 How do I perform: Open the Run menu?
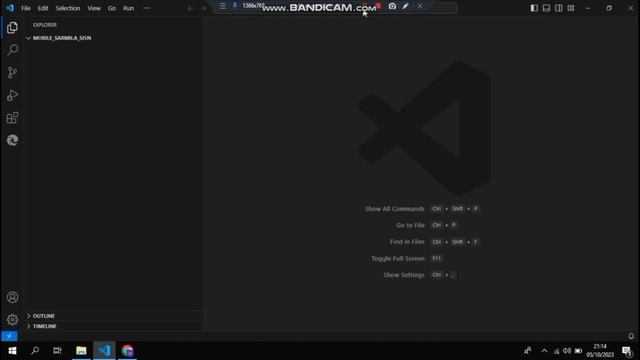click(x=128, y=8)
